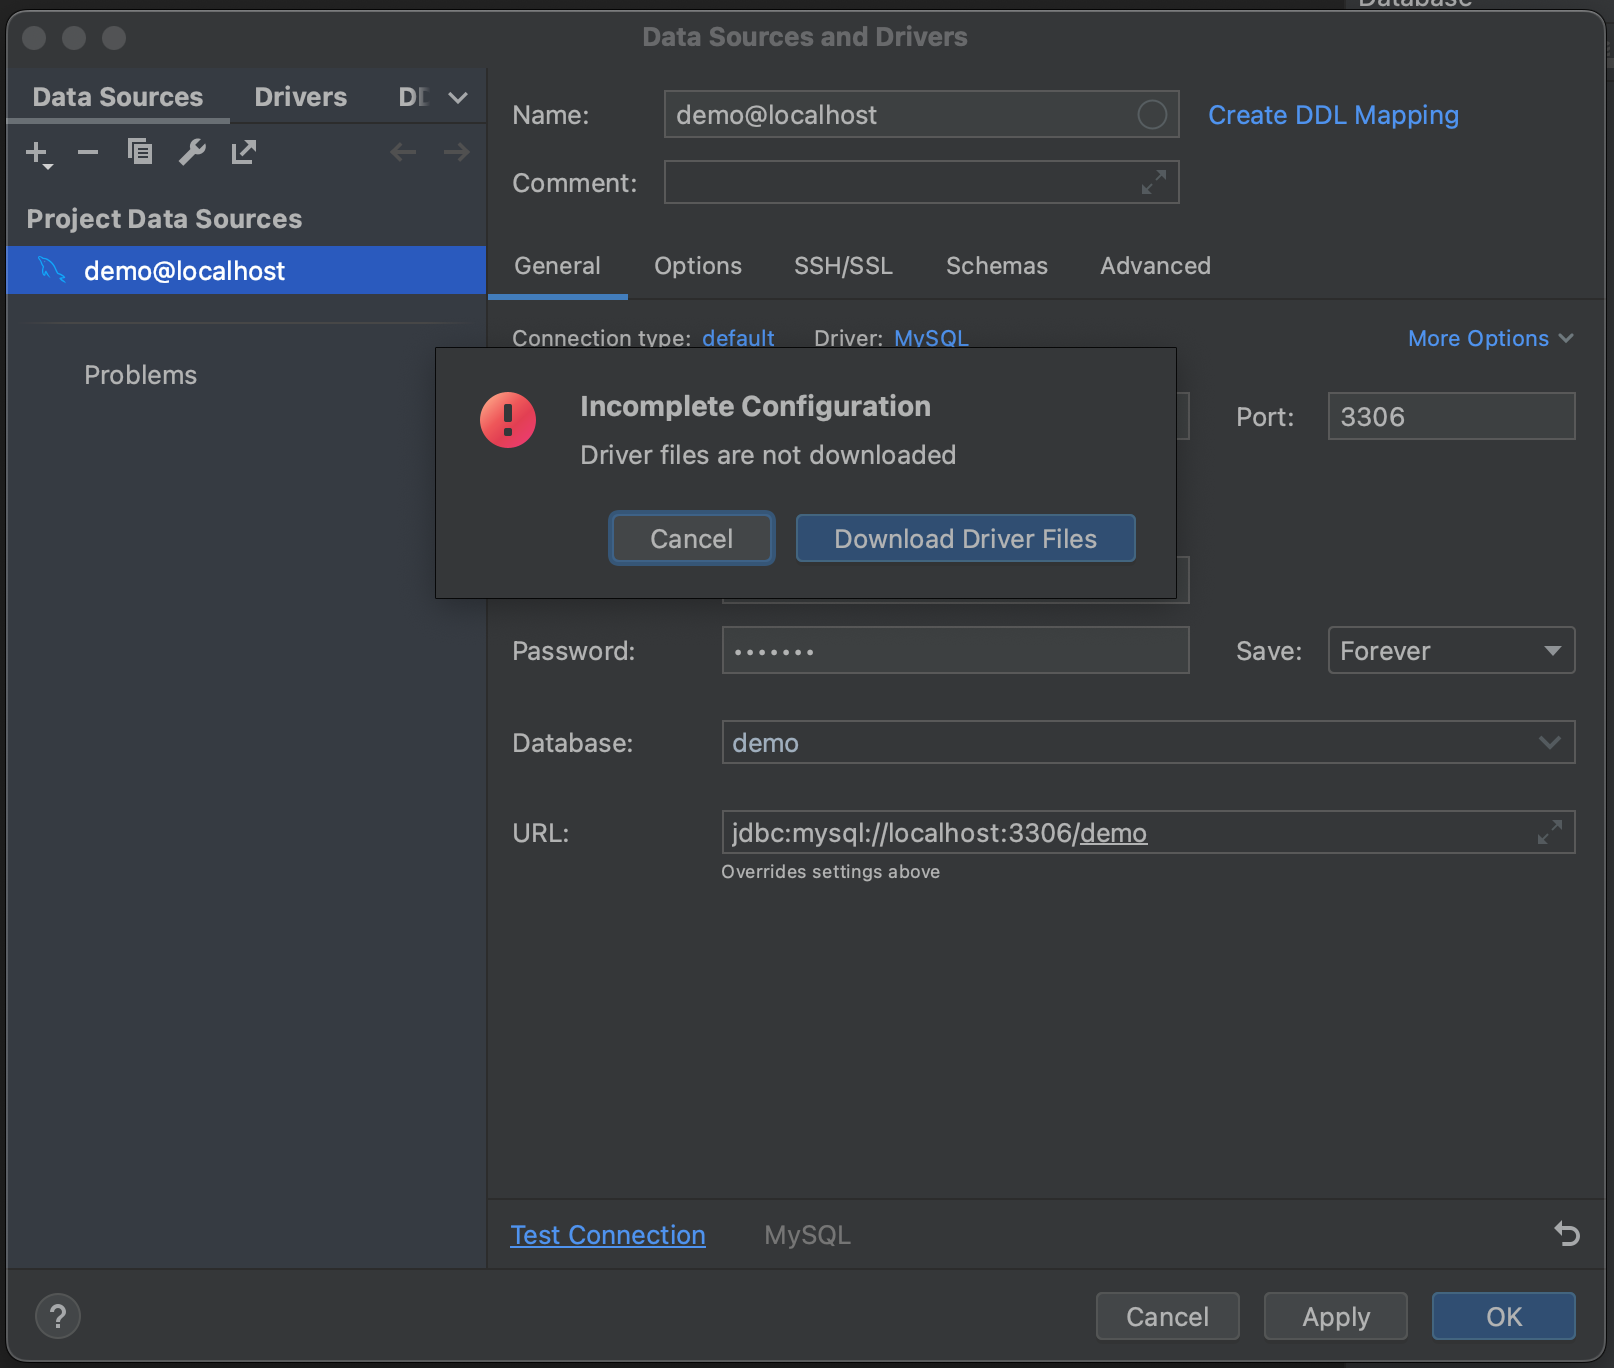Click the Port field showing 3306

pyautogui.click(x=1451, y=416)
